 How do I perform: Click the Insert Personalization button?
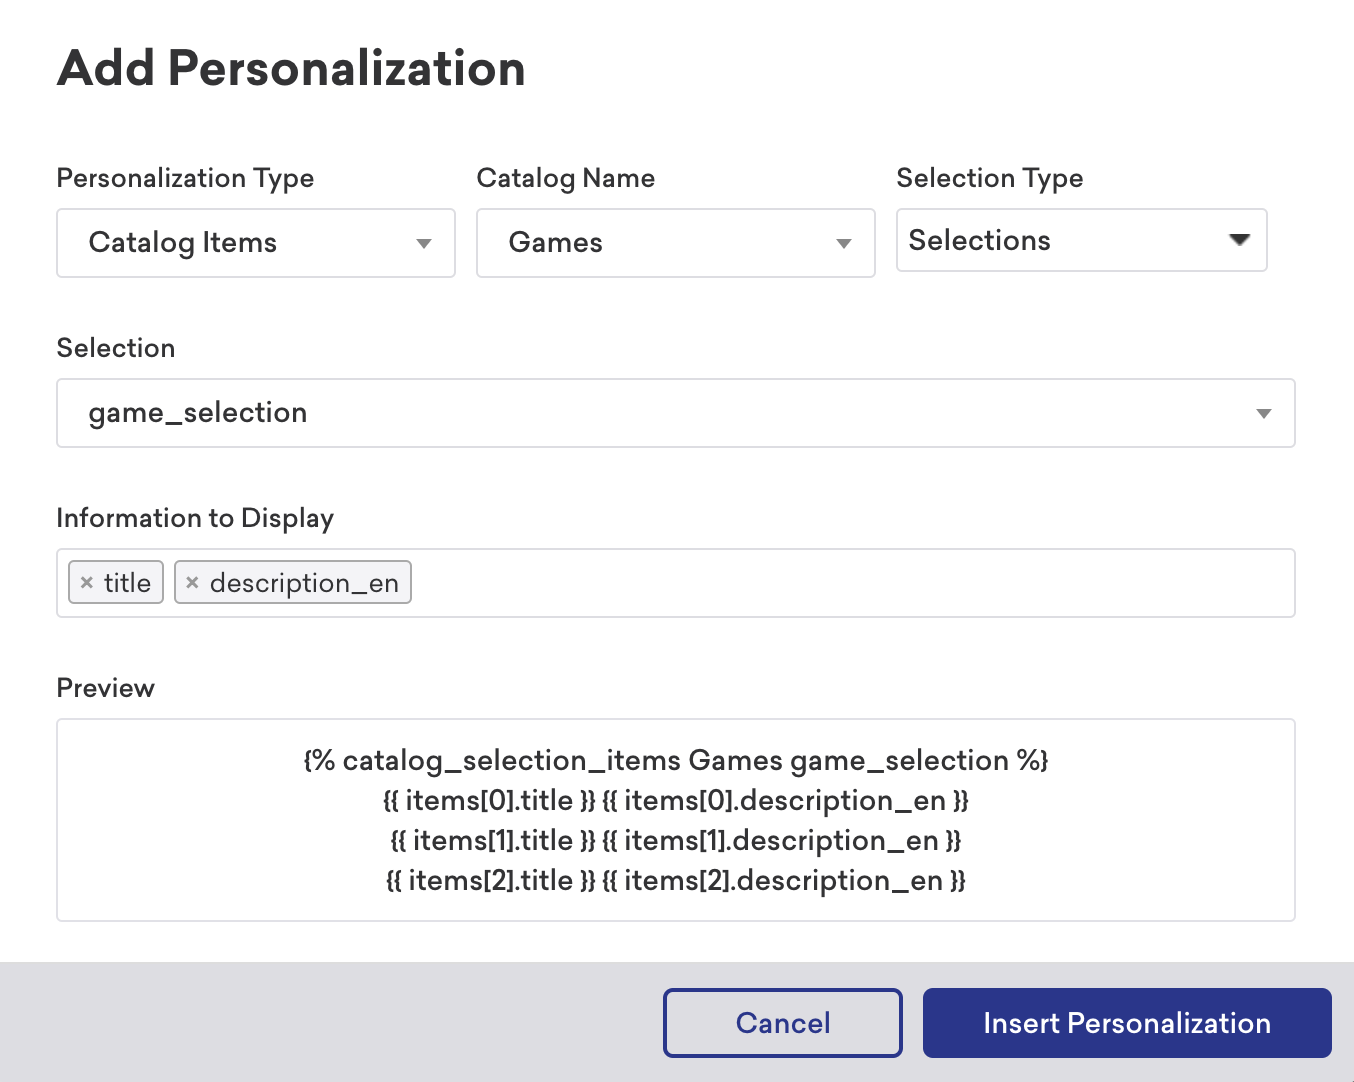1127,1023
